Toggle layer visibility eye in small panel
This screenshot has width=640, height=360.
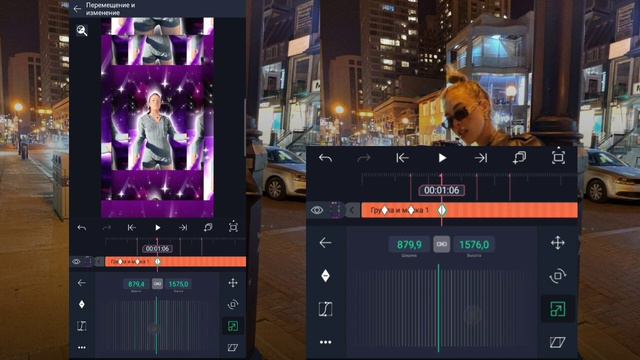(76, 262)
